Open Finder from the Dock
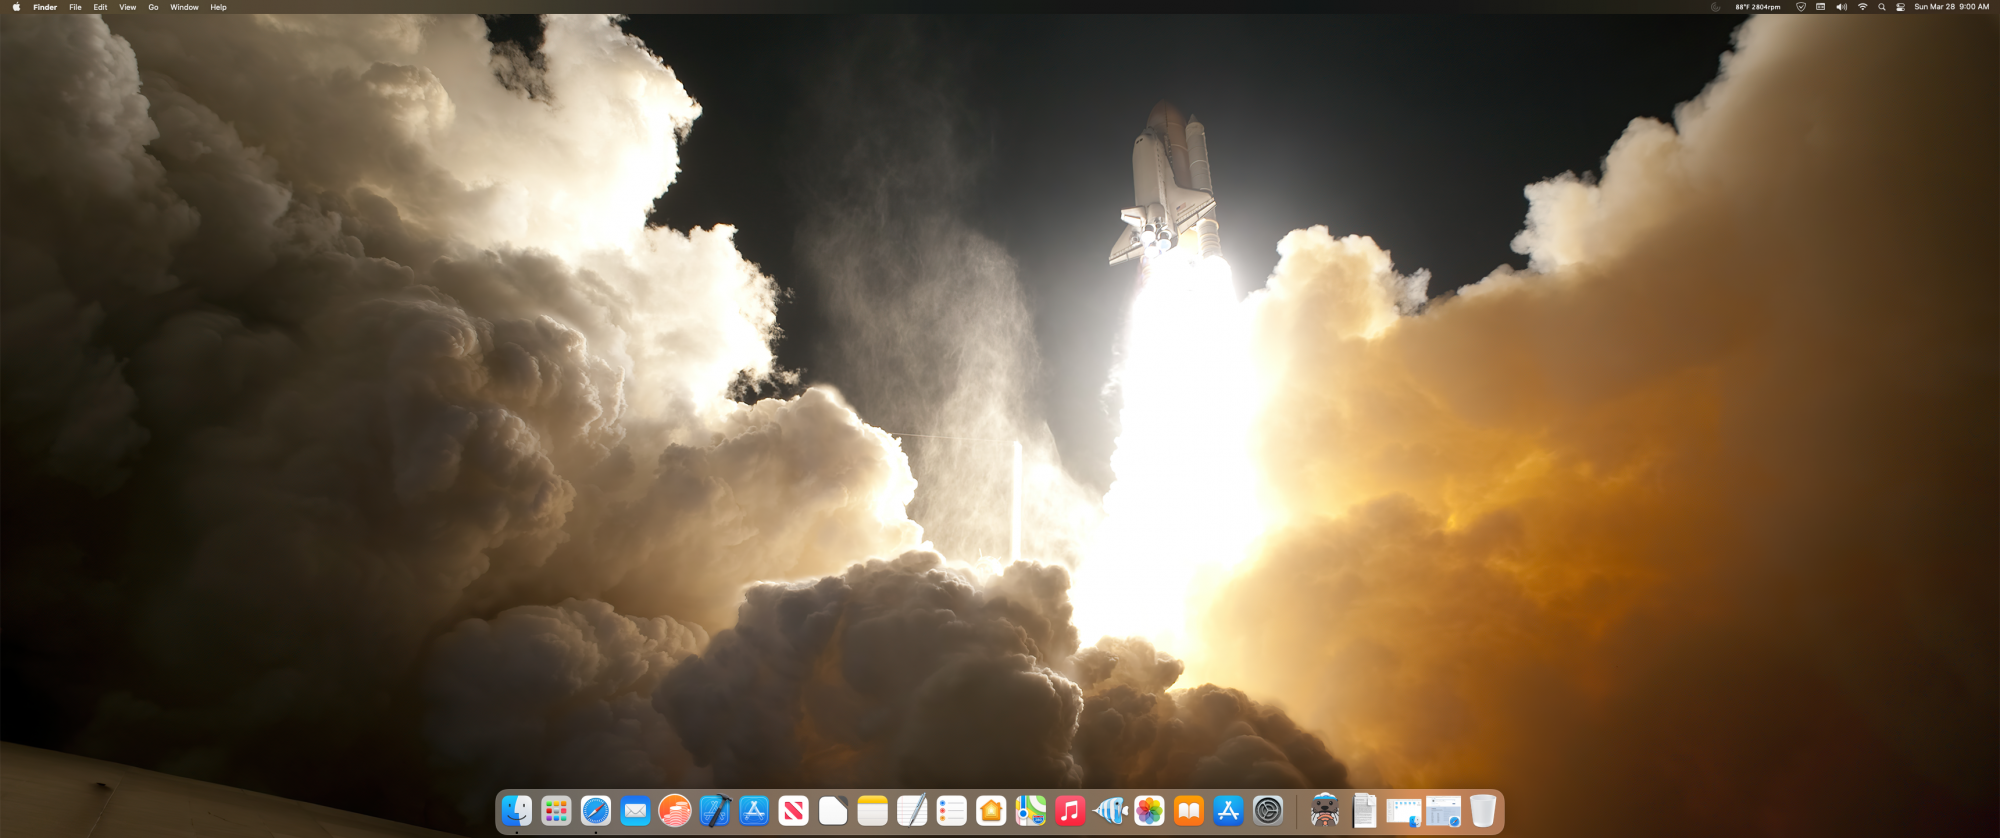2000x838 pixels. [516, 811]
